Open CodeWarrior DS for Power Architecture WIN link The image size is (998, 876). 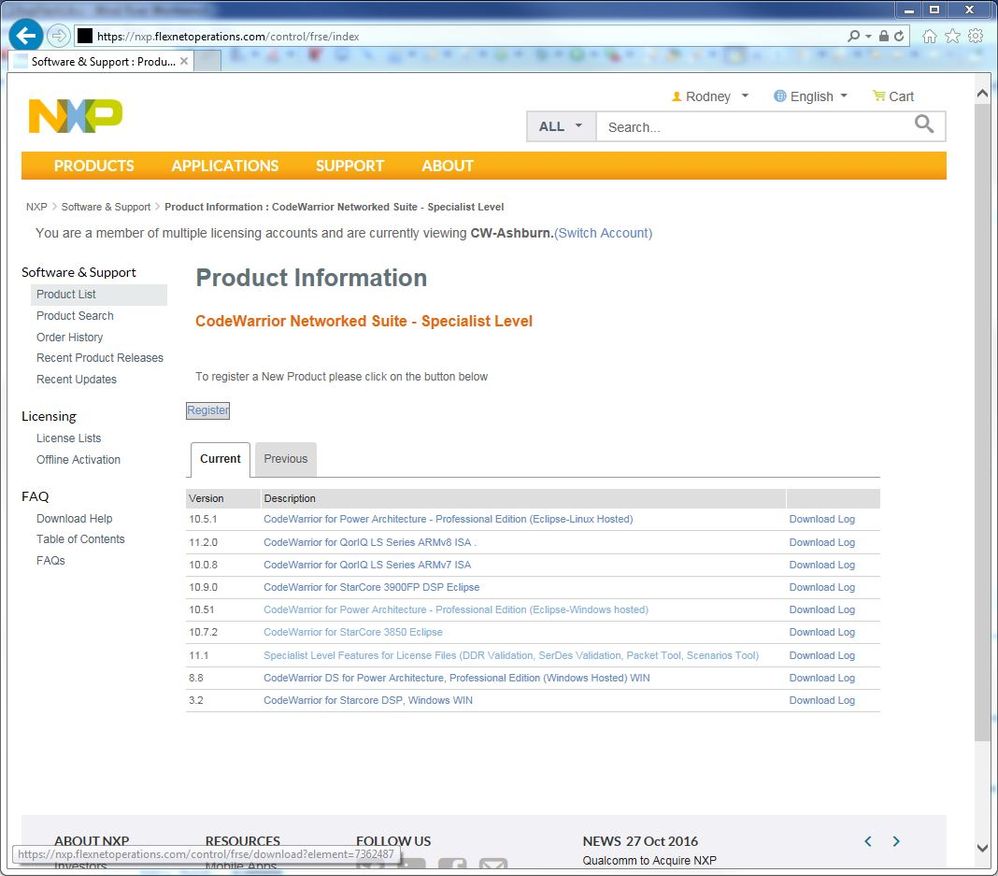tap(456, 678)
